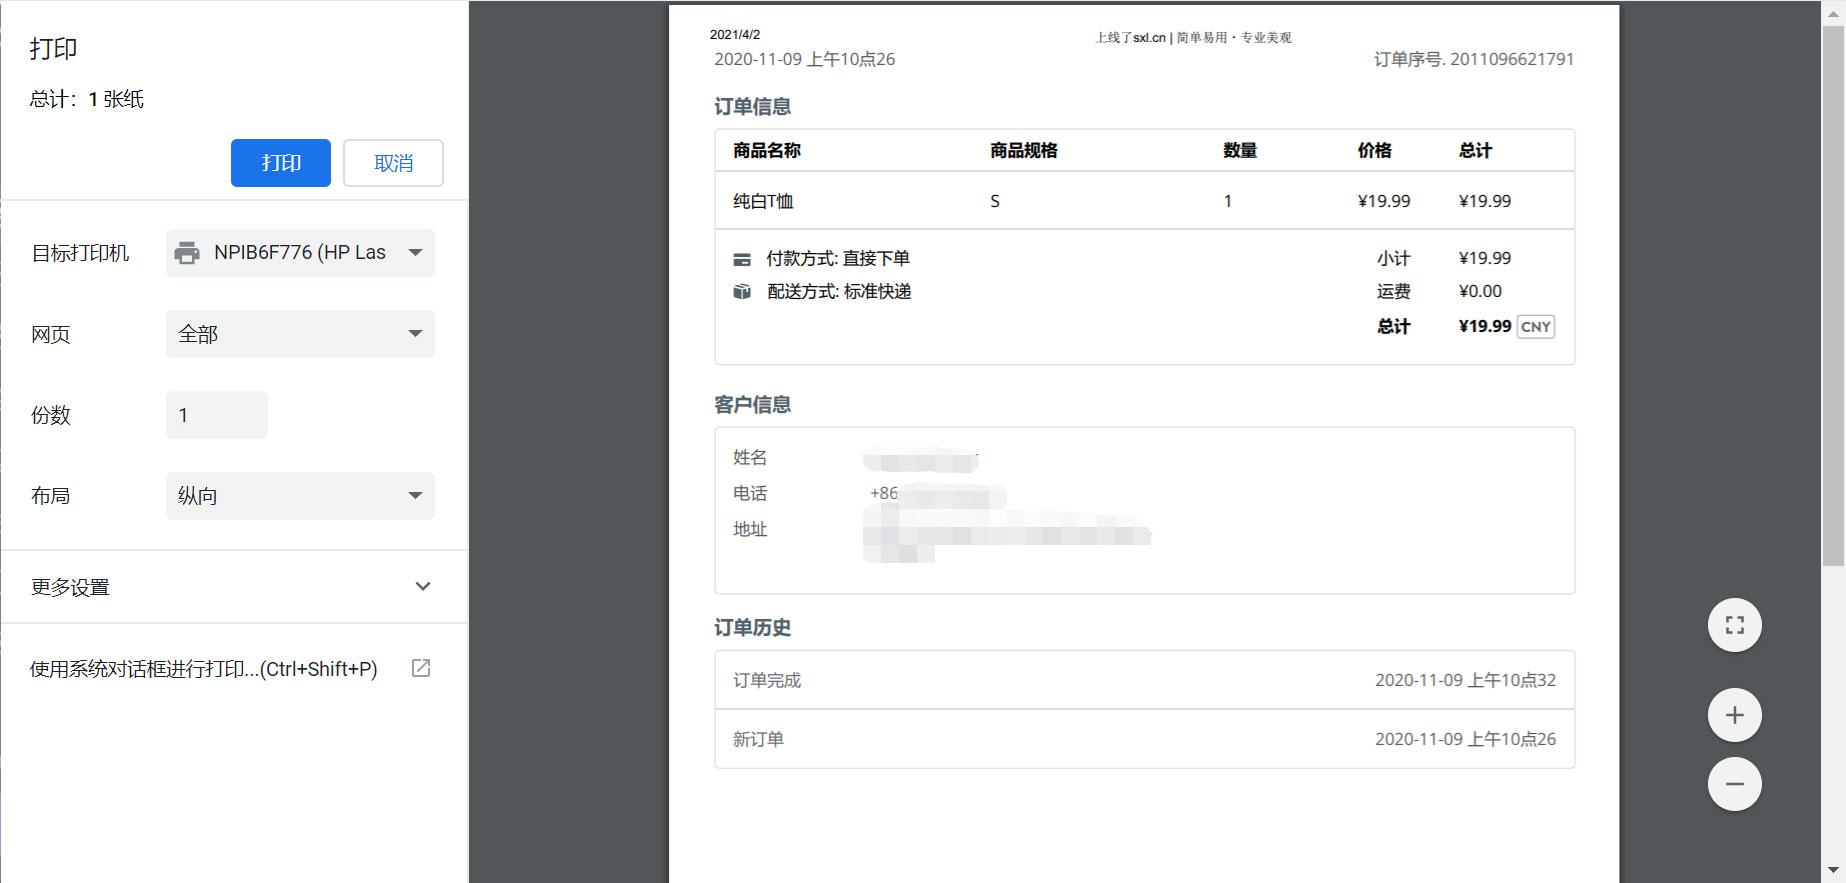This screenshot has width=1846, height=883.
Task: Expand the 更多设置 more settings section
Action: pyautogui.click(x=234, y=587)
